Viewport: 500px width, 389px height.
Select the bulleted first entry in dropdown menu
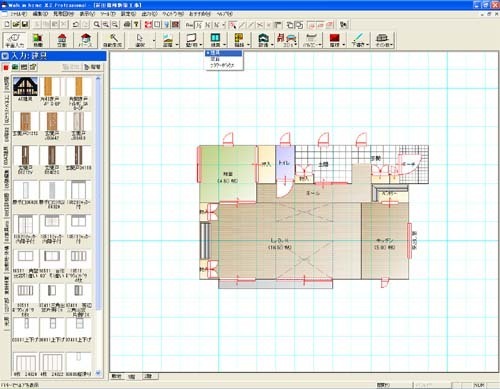tap(224, 53)
